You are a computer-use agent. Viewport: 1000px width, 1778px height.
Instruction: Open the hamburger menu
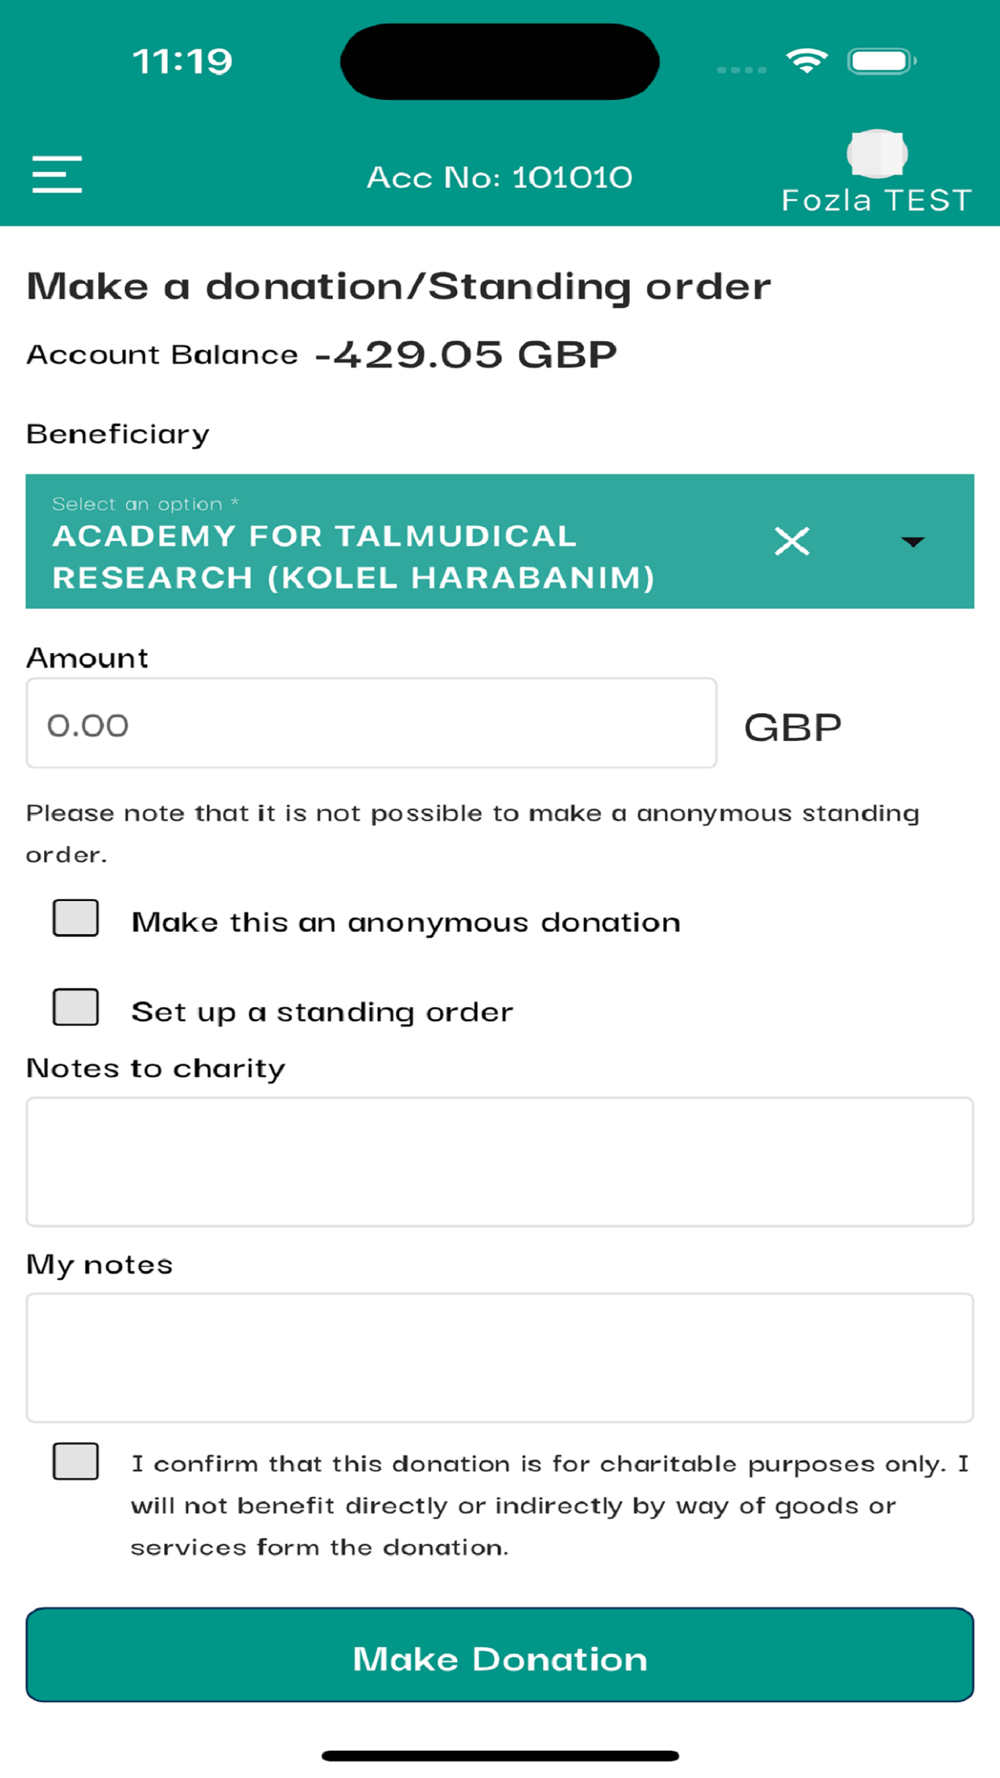[57, 174]
